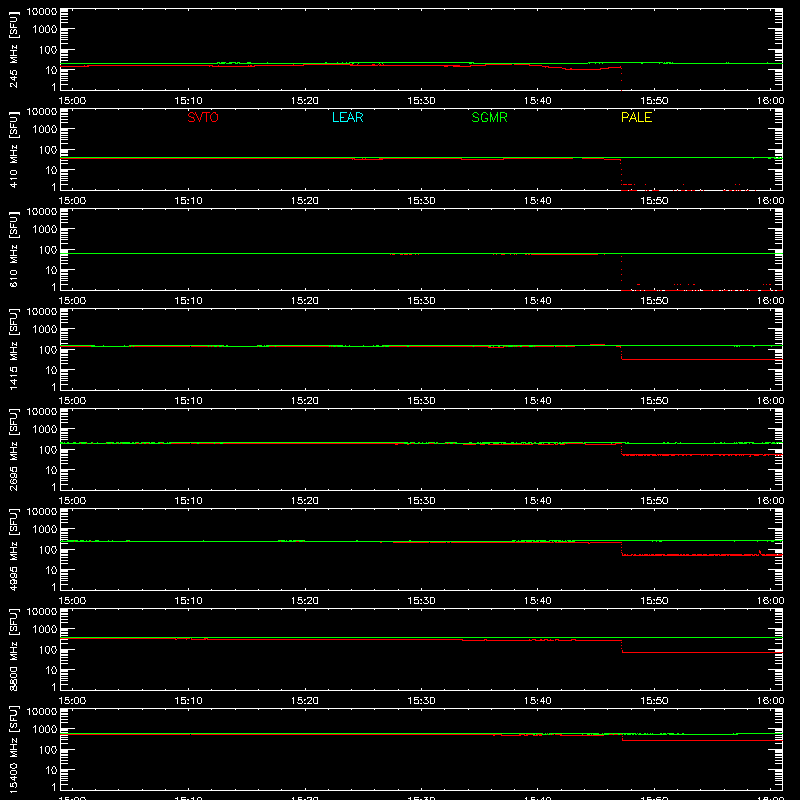Click the 10000 y-tick of 15400 MHz plot
The width and height of the screenshot is (800, 800).
[42, 712]
